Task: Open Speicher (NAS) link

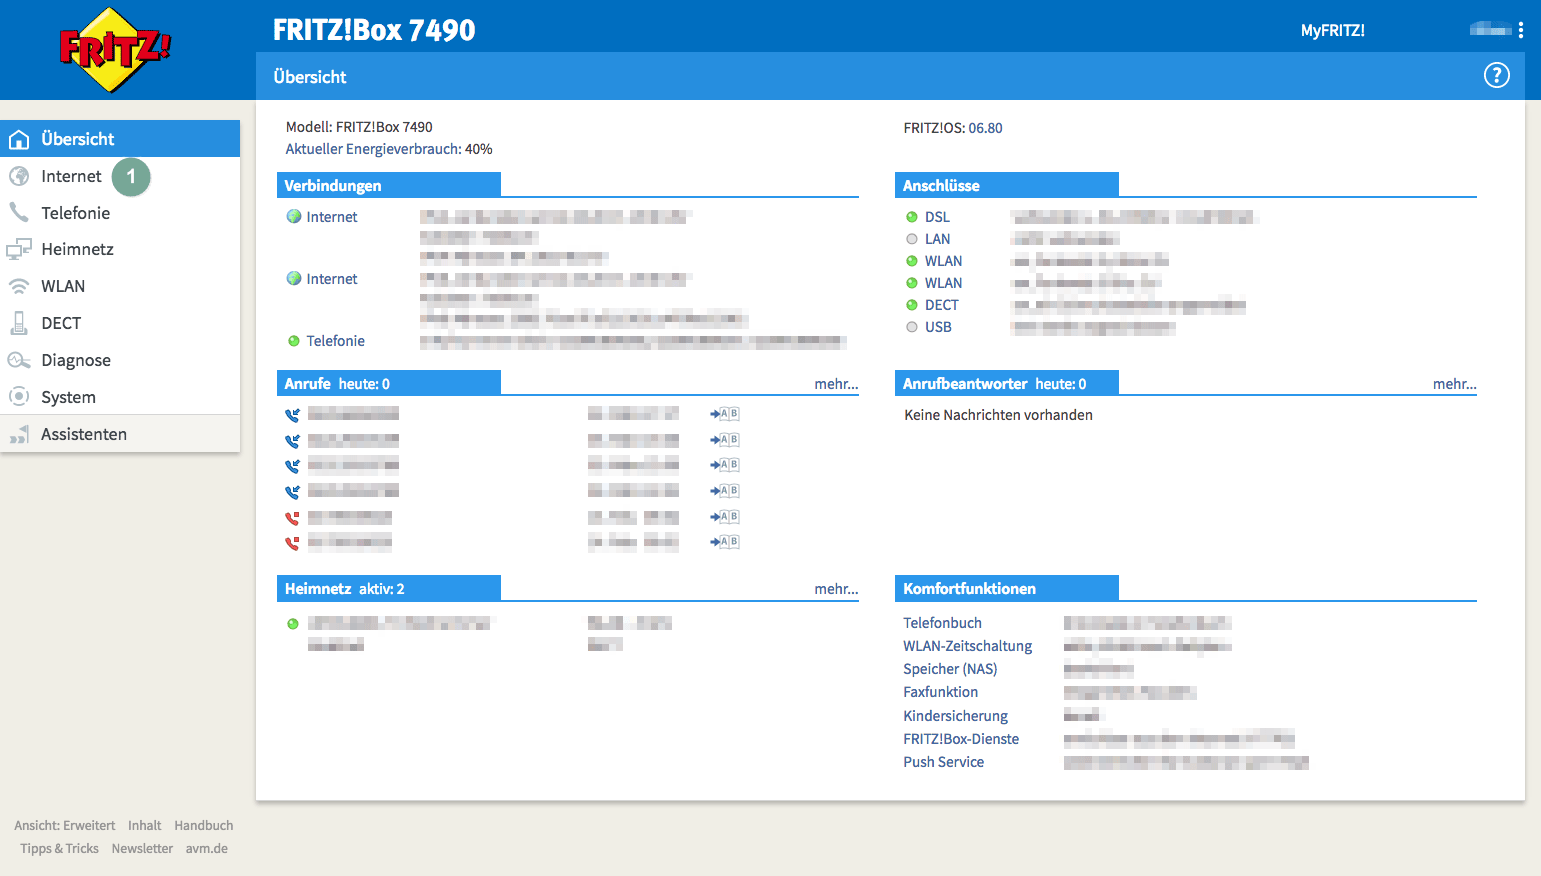Action: tap(950, 669)
